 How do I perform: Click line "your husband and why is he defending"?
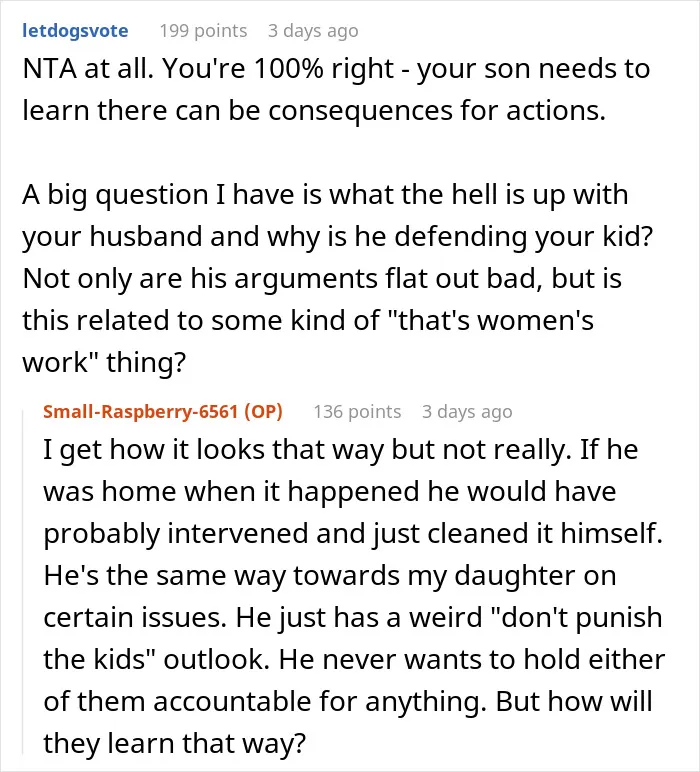coord(338,236)
